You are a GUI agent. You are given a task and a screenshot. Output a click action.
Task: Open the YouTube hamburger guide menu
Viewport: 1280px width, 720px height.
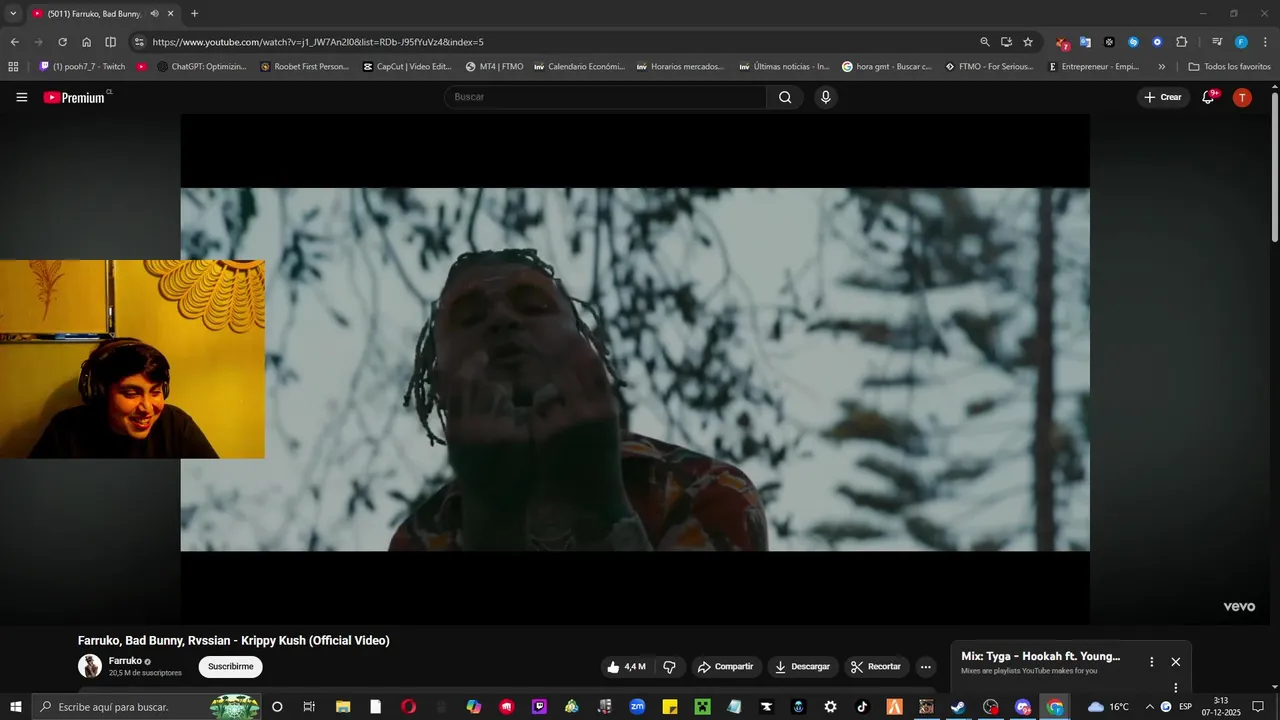[x=22, y=97]
